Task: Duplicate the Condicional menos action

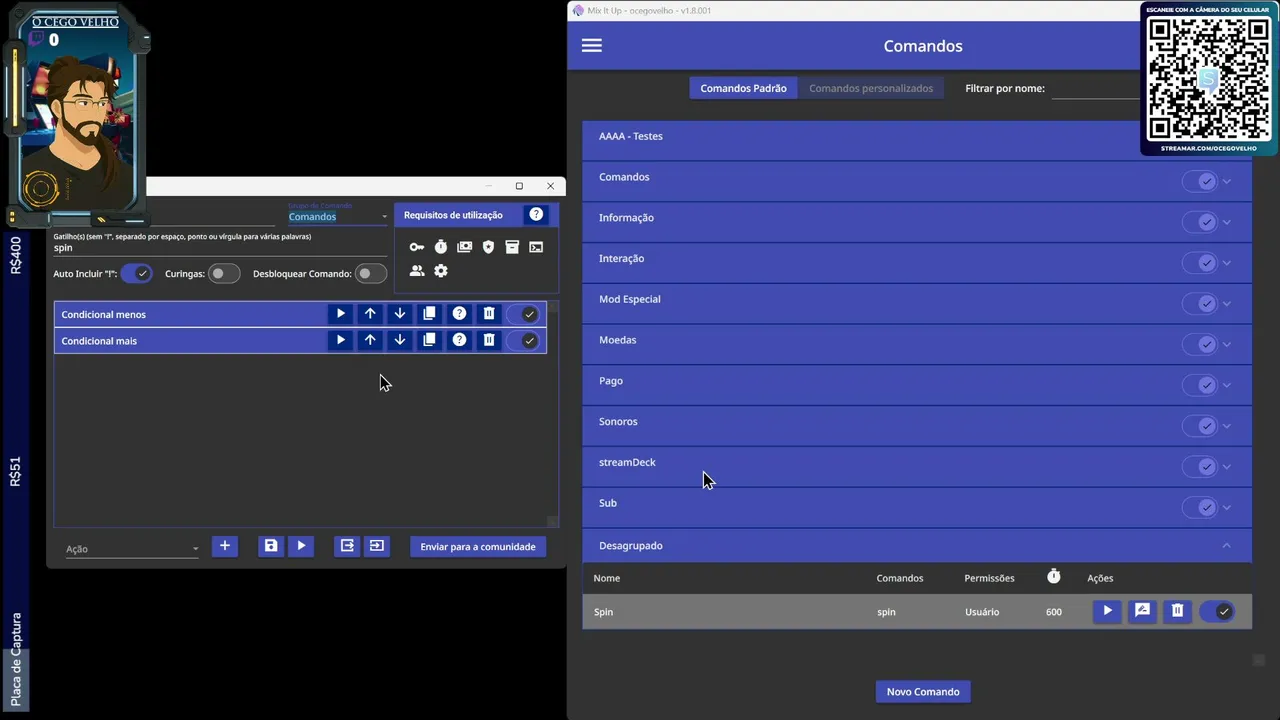Action: pos(430,314)
